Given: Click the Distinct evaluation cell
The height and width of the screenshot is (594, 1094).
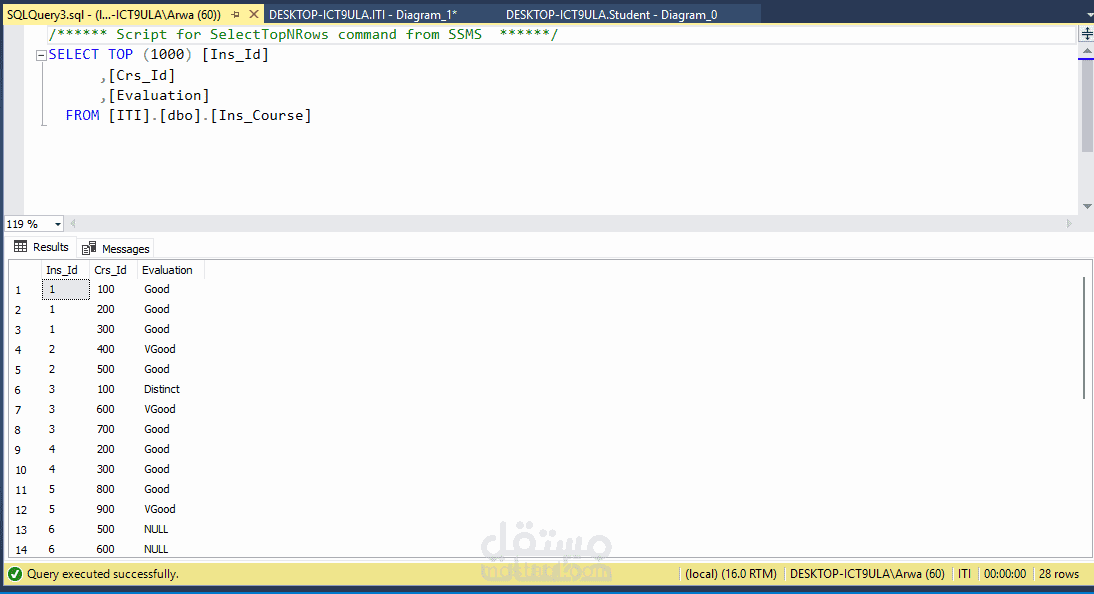Looking at the screenshot, I should point(162,389).
